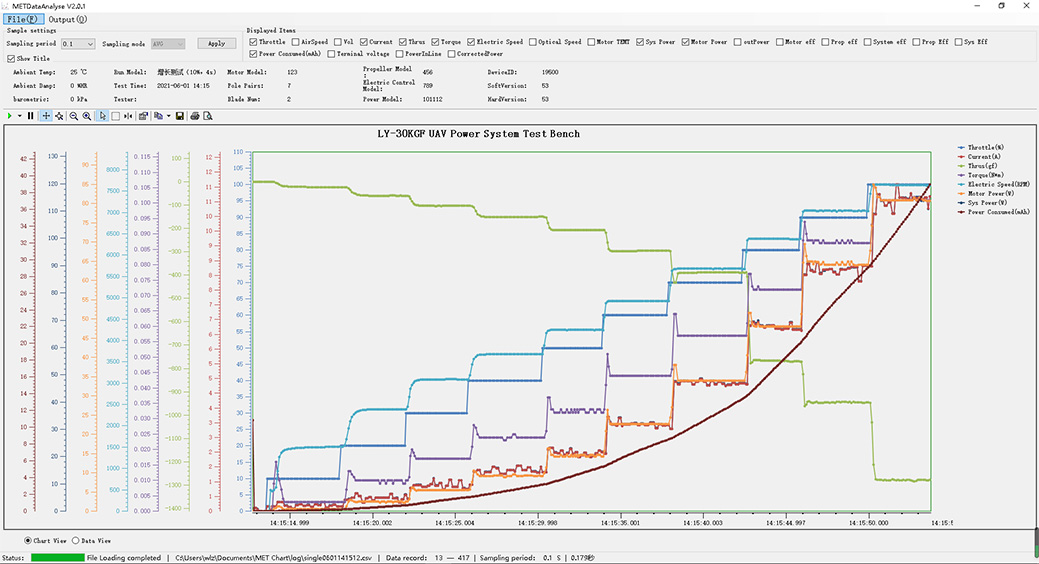This screenshot has width=1039, height=564.
Task: Click the zoom in magnifier icon
Action: 87,116
